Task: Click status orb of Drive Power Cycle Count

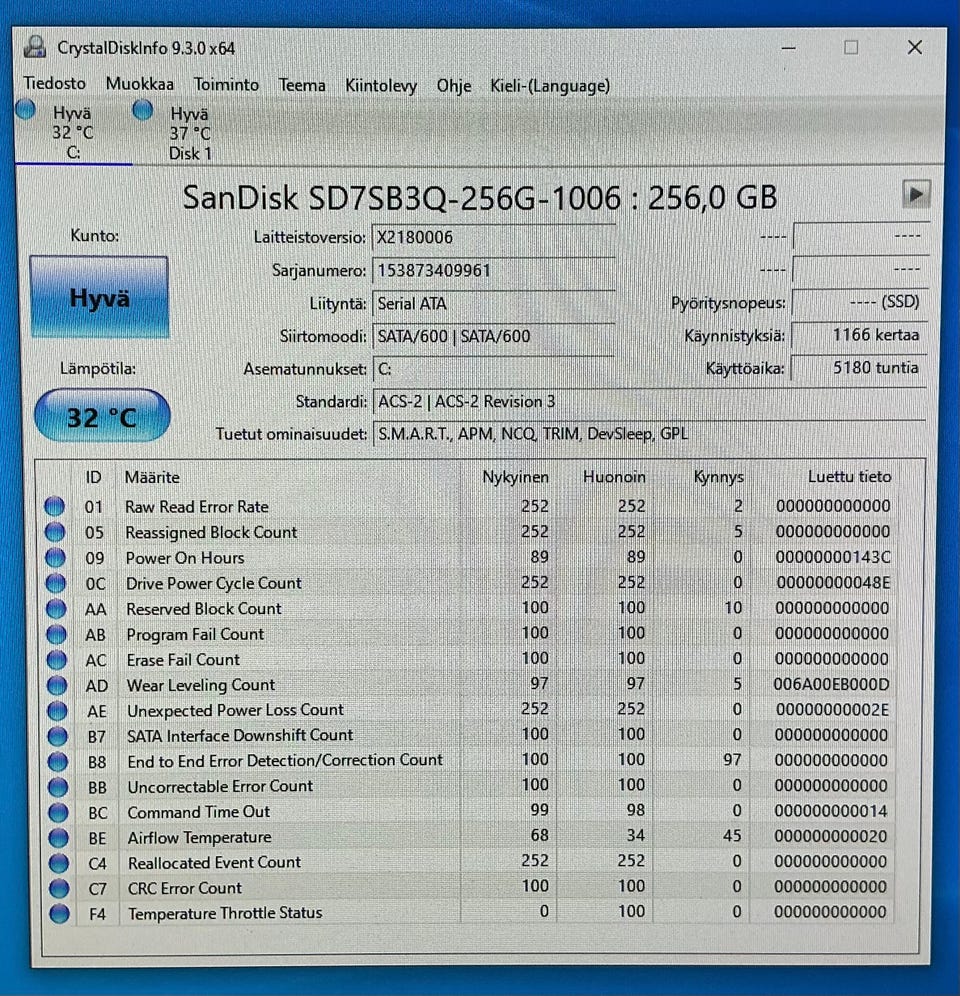Action: (56, 583)
